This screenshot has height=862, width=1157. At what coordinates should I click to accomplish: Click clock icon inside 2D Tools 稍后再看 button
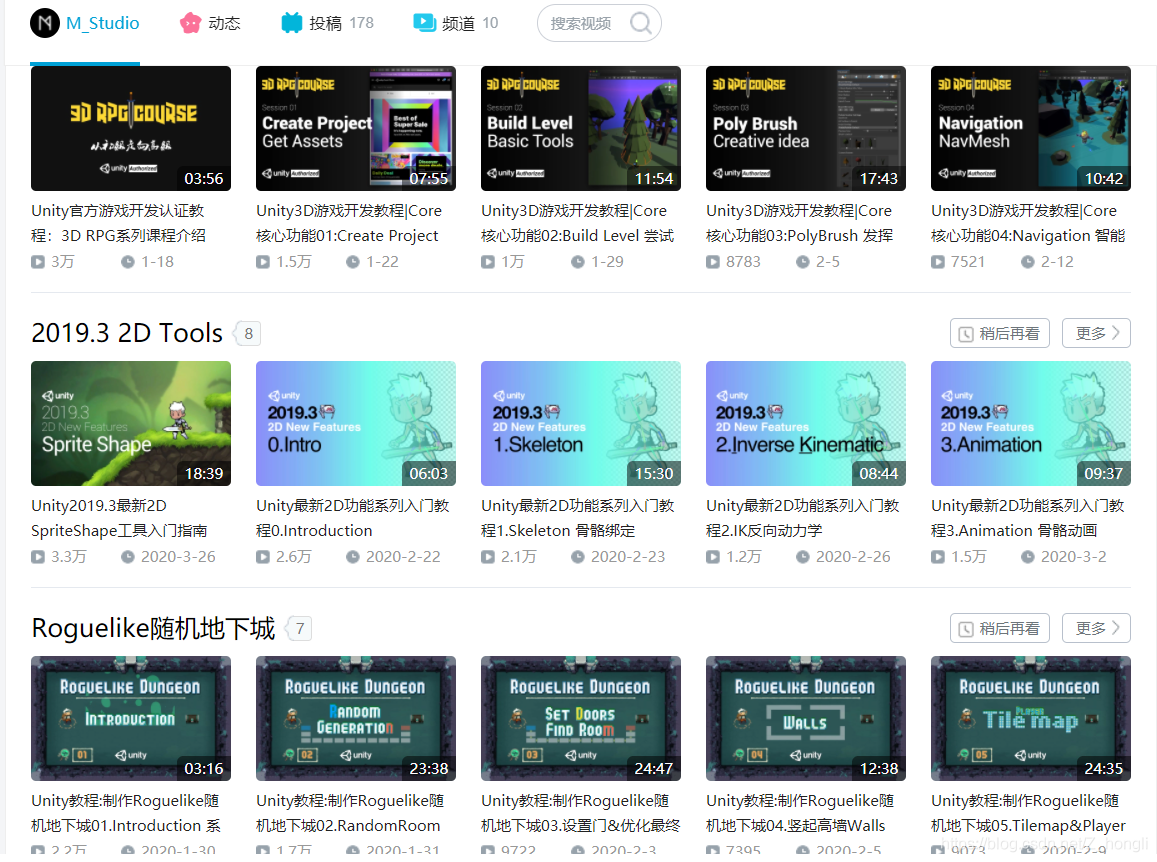coord(966,334)
